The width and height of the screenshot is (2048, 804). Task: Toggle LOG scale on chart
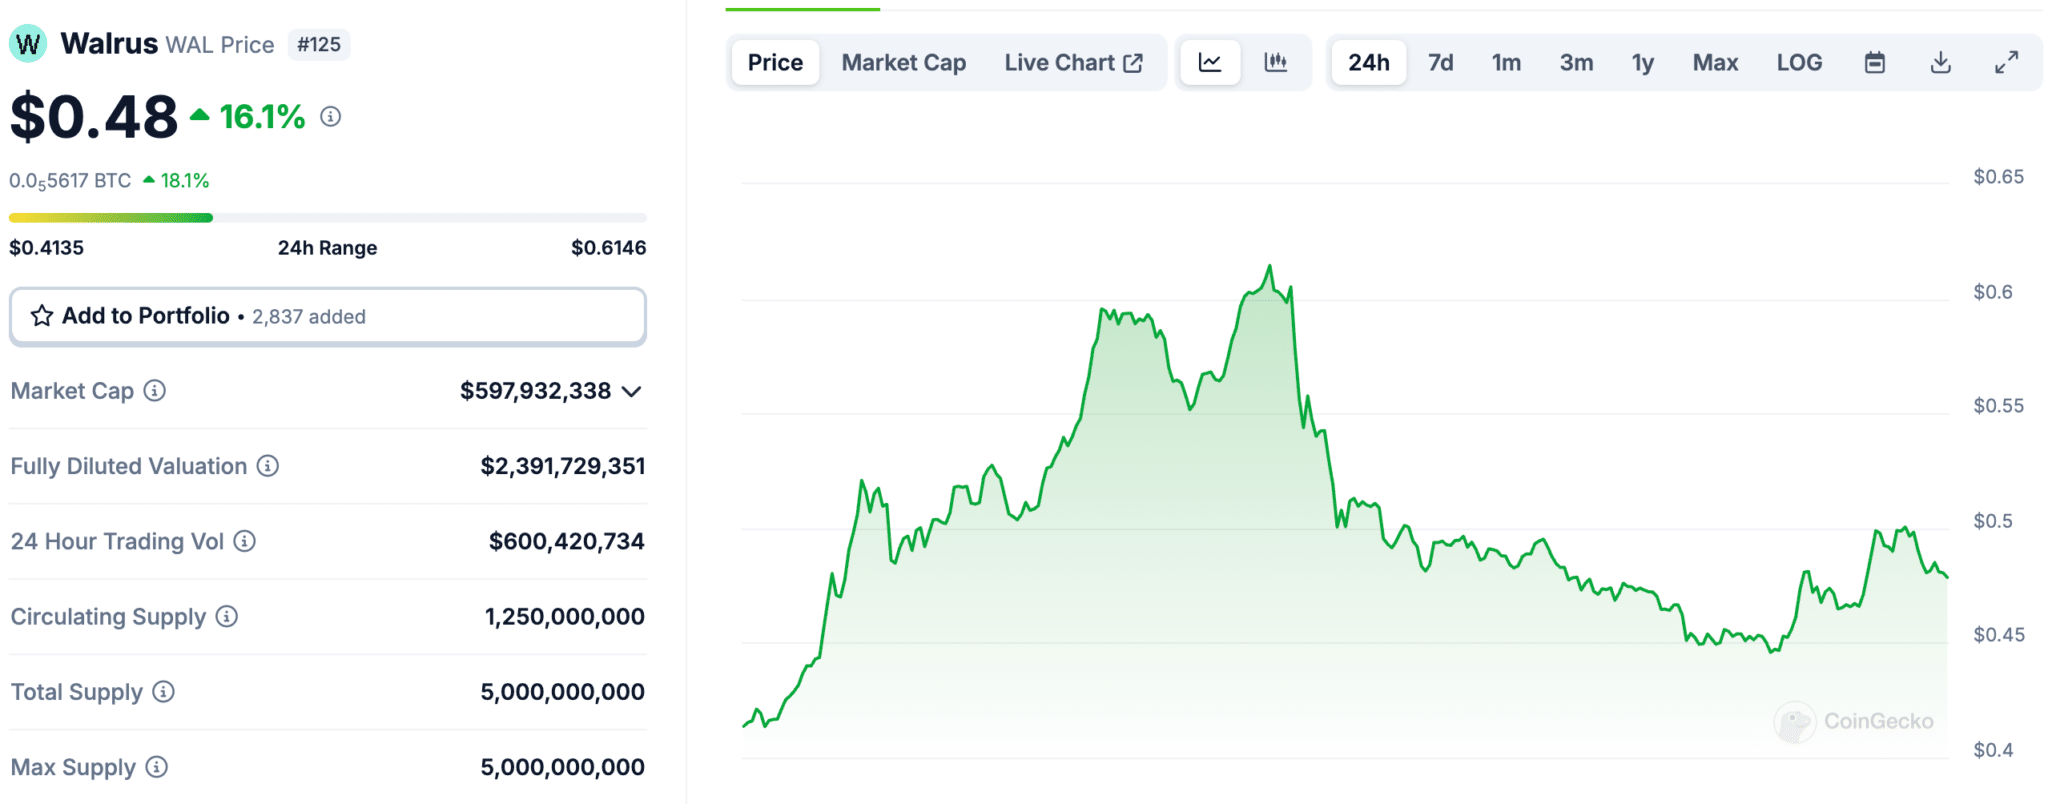click(x=1799, y=63)
